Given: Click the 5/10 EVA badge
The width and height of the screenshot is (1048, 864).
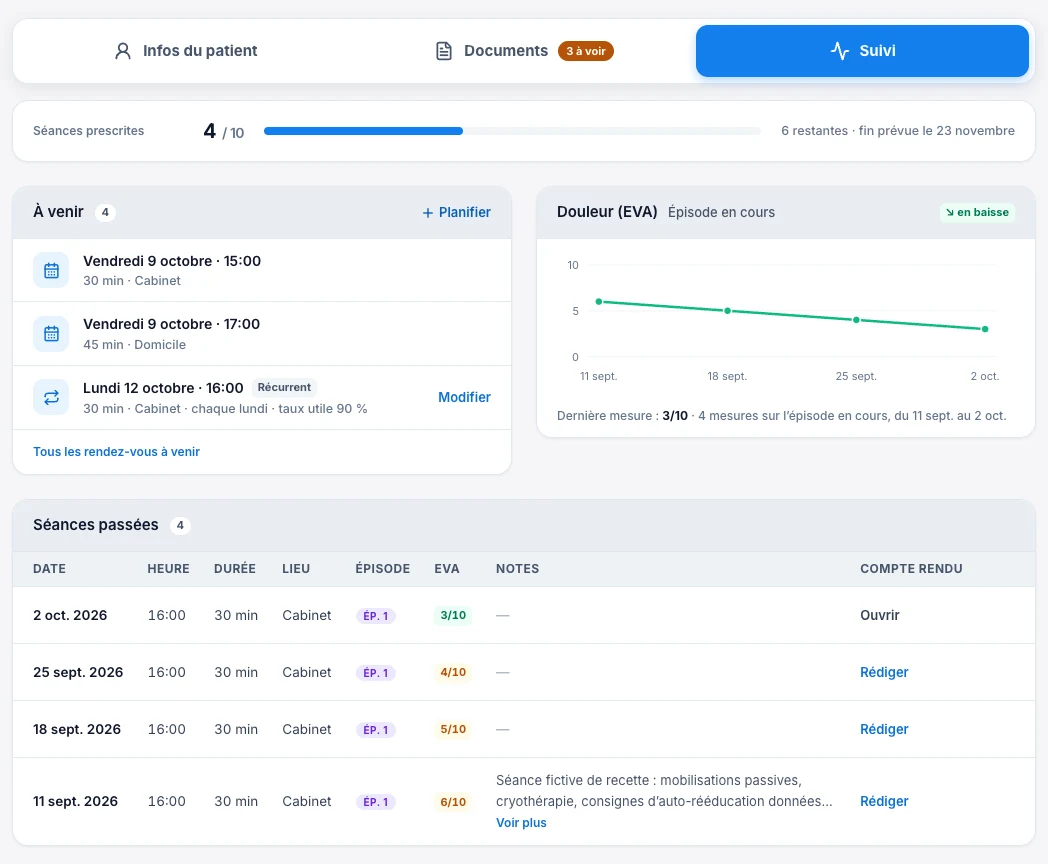Looking at the screenshot, I should click(x=453, y=729).
